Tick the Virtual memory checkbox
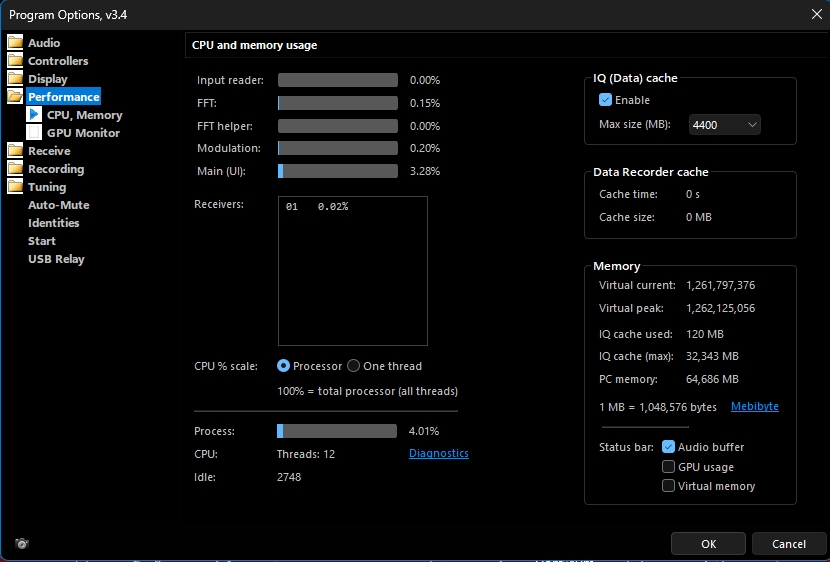 coord(669,486)
